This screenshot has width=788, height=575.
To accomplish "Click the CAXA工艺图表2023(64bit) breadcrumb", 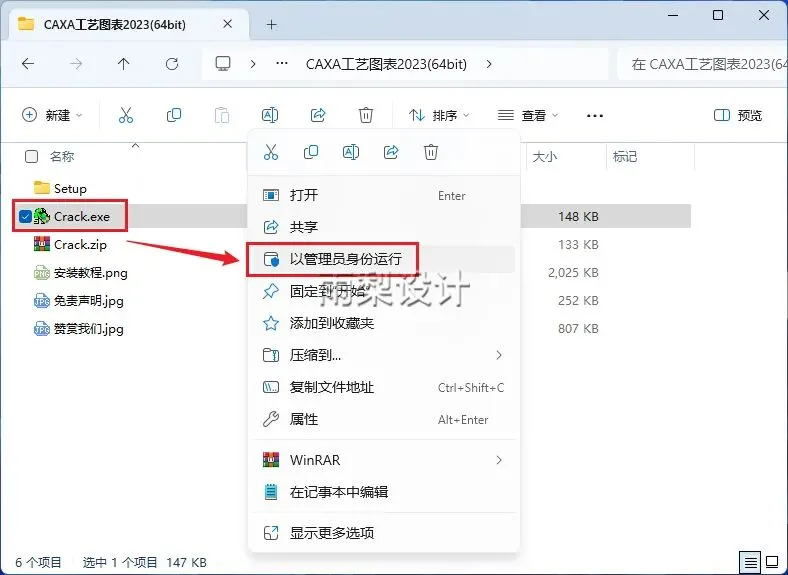I will 386,64.
